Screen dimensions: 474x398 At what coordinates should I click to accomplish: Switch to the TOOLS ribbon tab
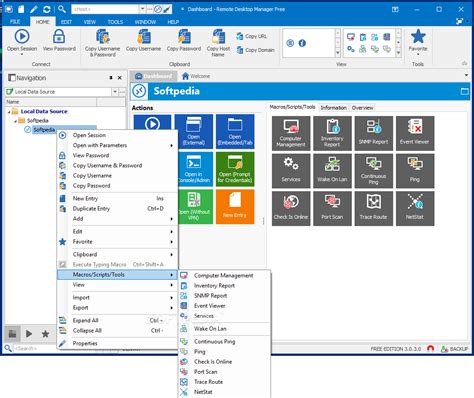point(115,22)
